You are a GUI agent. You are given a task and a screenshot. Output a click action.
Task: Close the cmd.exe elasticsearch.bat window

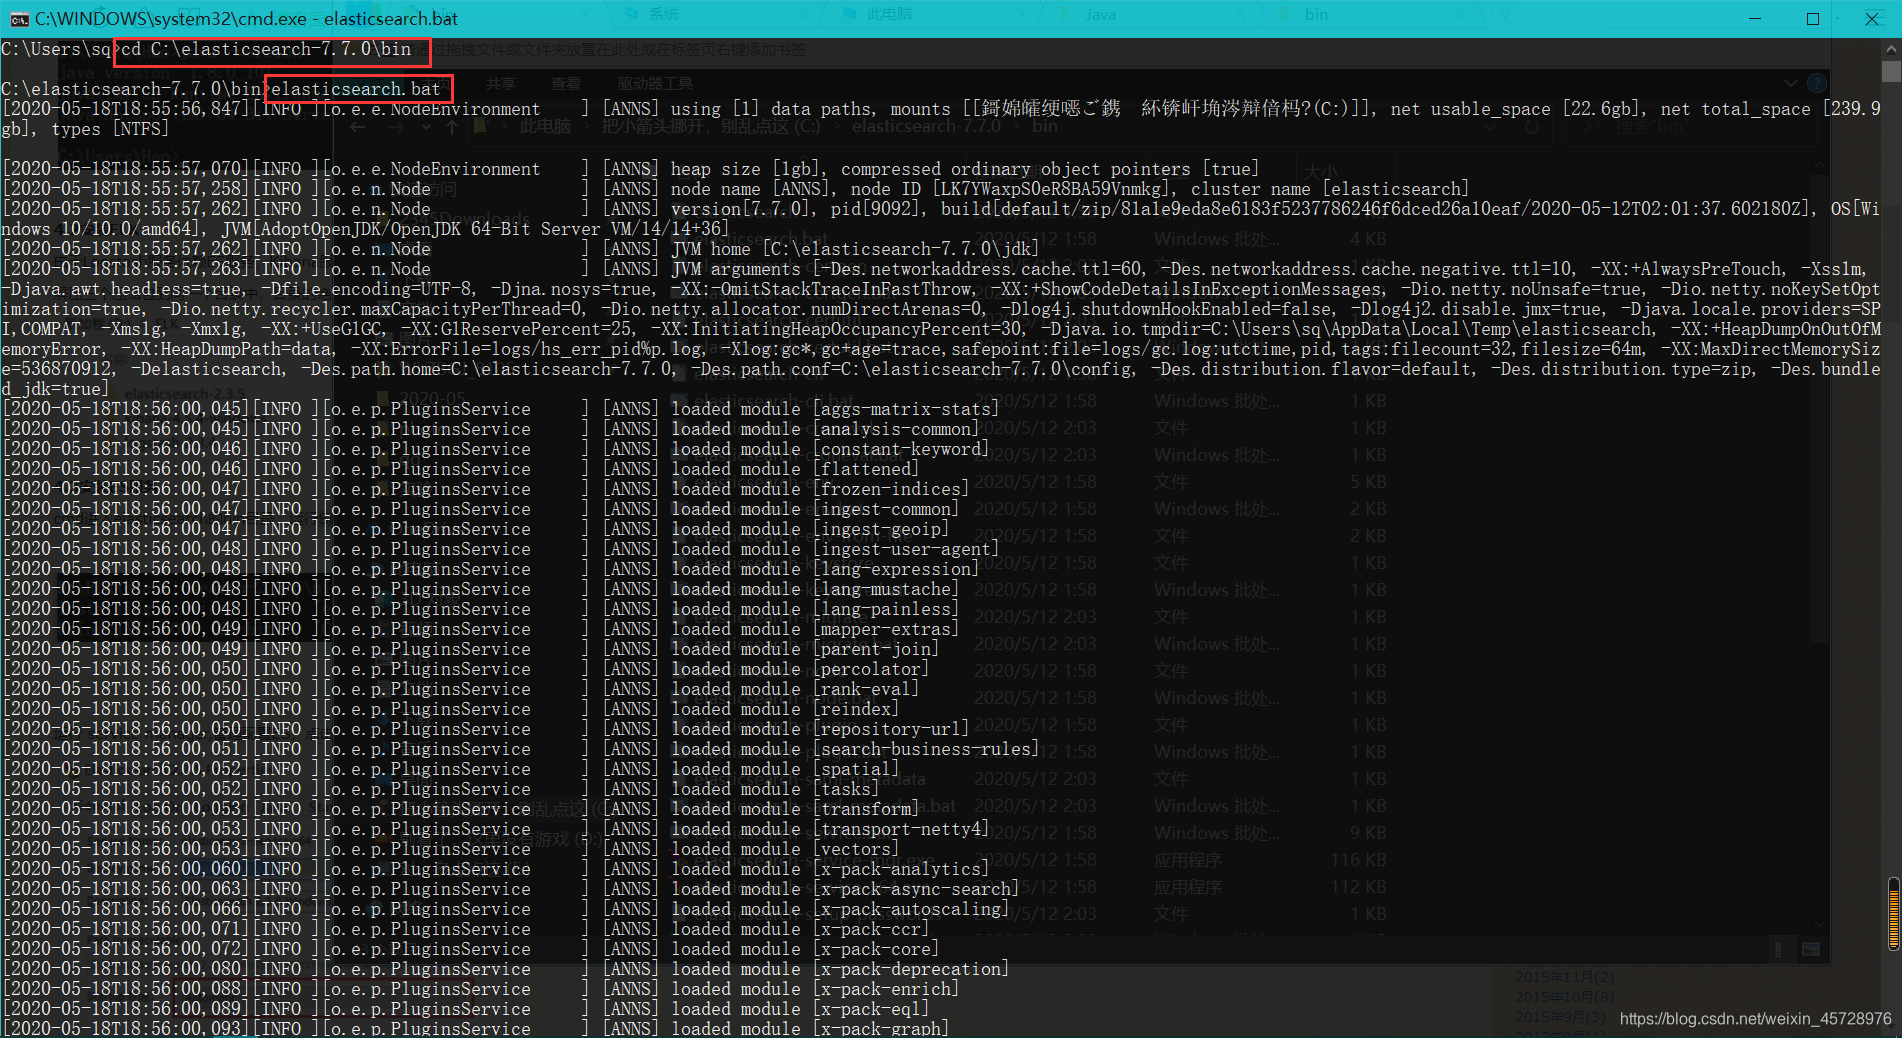[x=1871, y=19]
